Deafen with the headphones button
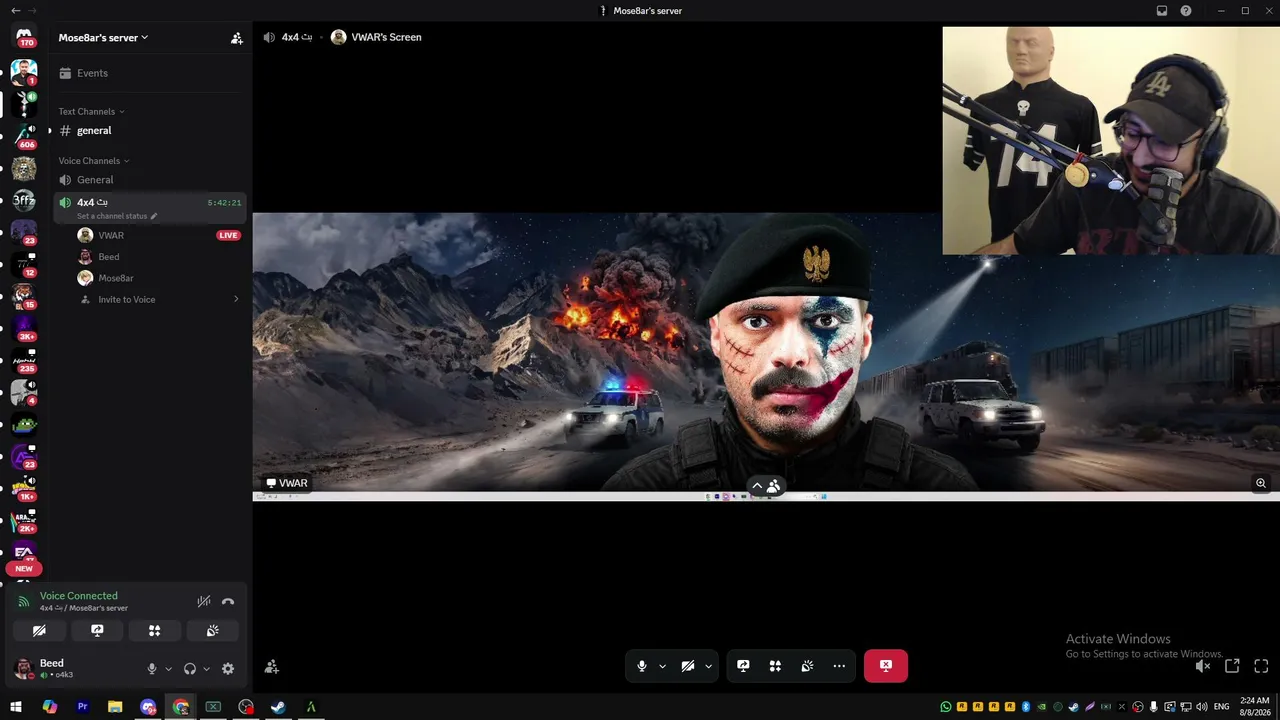1280x720 pixels. [x=190, y=669]
